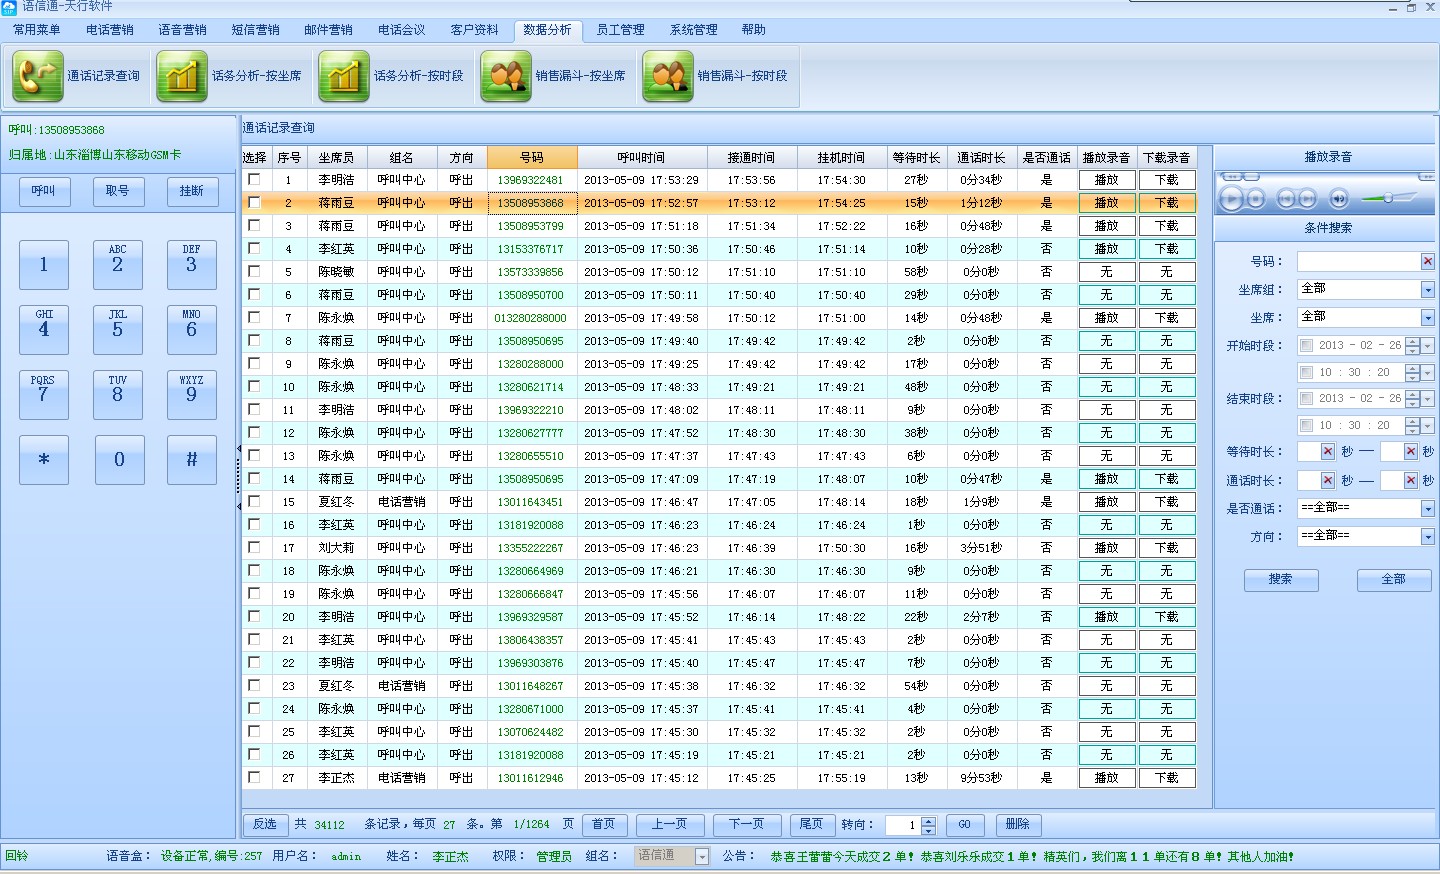Expand the 坐席组 dropdown
Viewport: 1440px width, 874px height.
click(x=1427, y=289)
